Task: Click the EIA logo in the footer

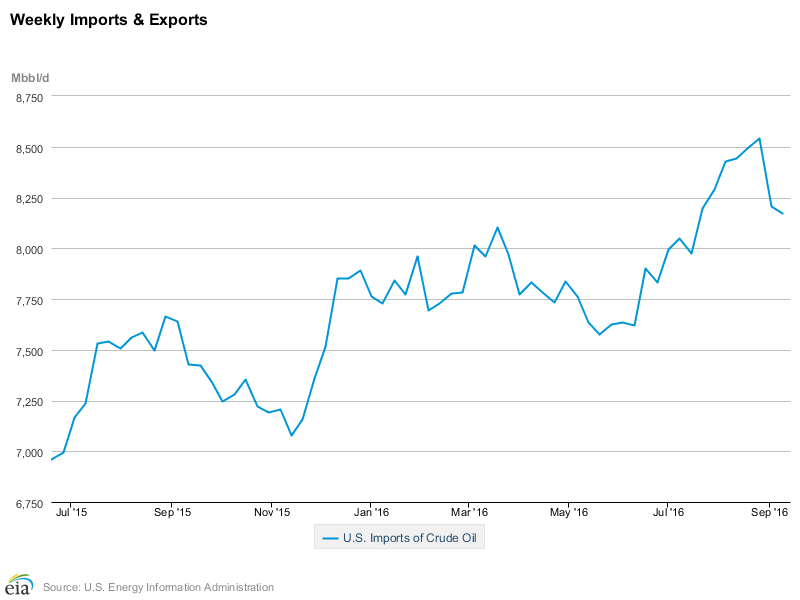Action: (x=19, y=585)
